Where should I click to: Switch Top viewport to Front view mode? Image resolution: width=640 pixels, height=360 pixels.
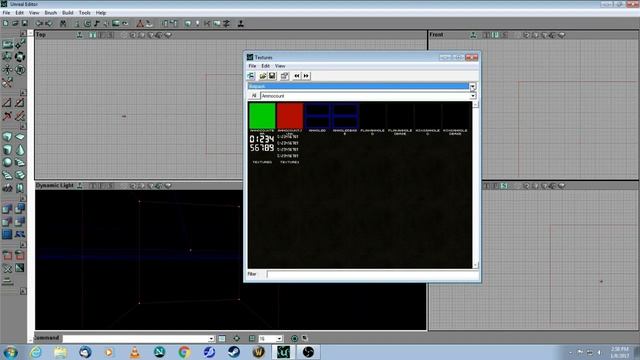102,35
